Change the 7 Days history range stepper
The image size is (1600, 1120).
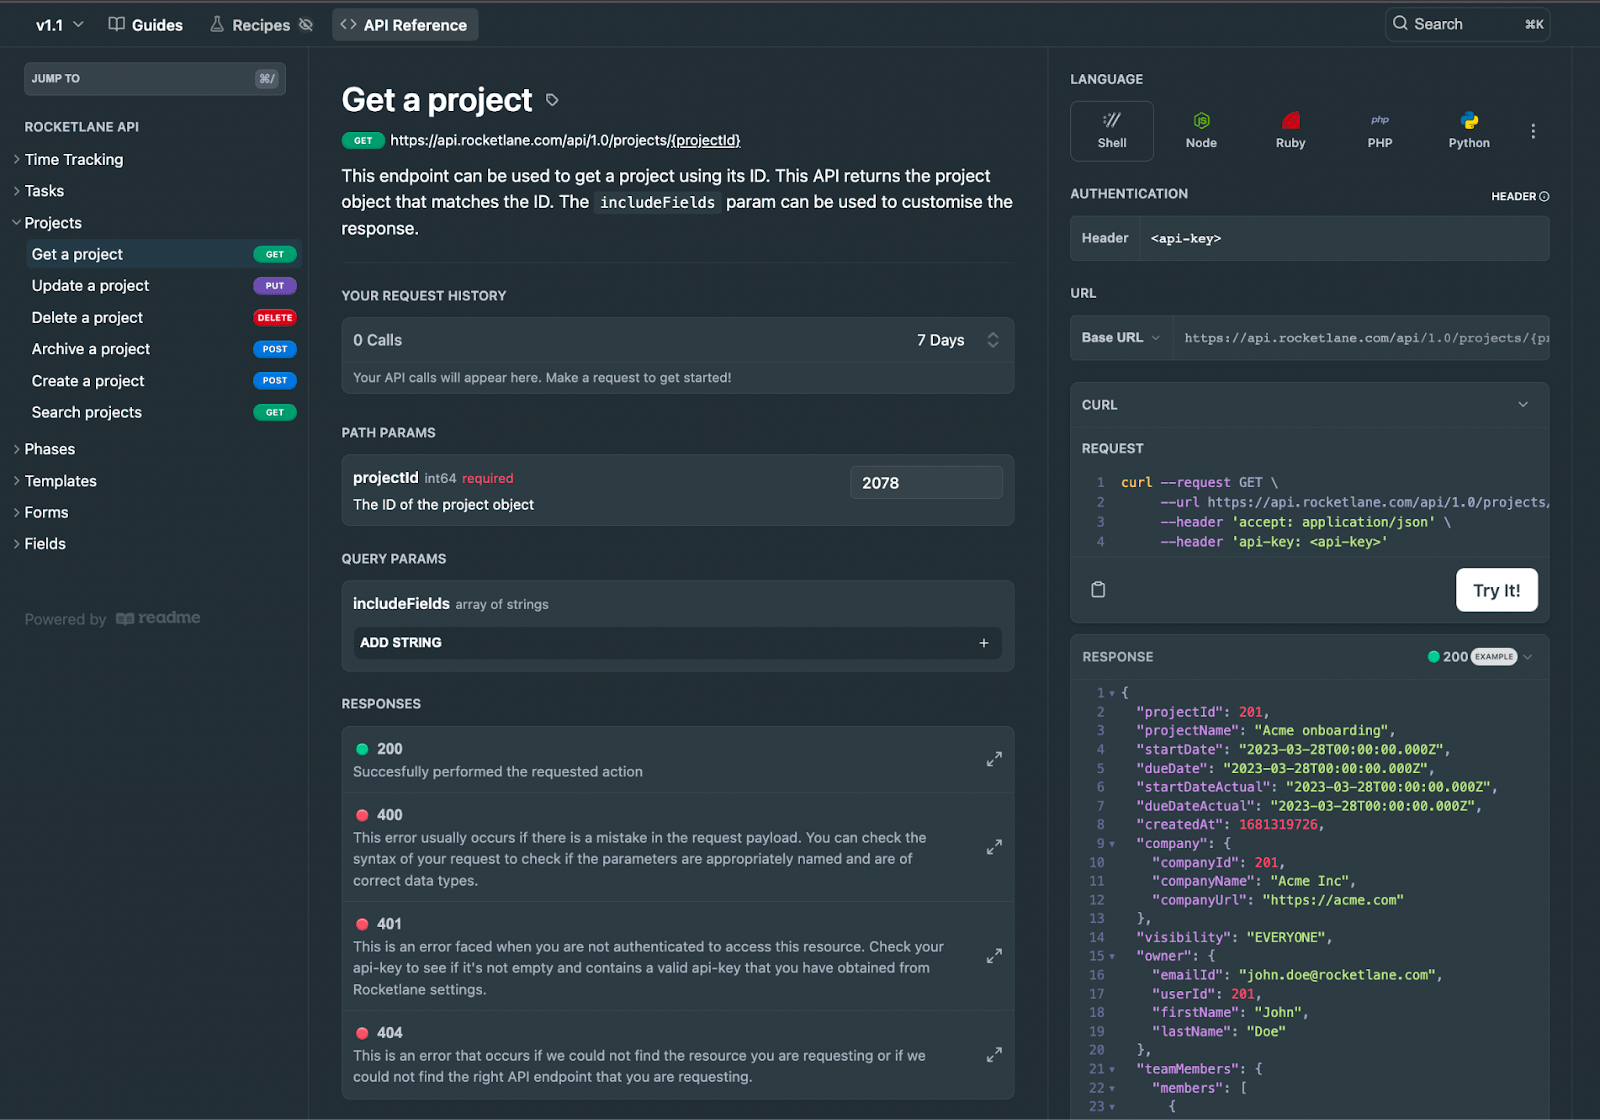[992, 340]
